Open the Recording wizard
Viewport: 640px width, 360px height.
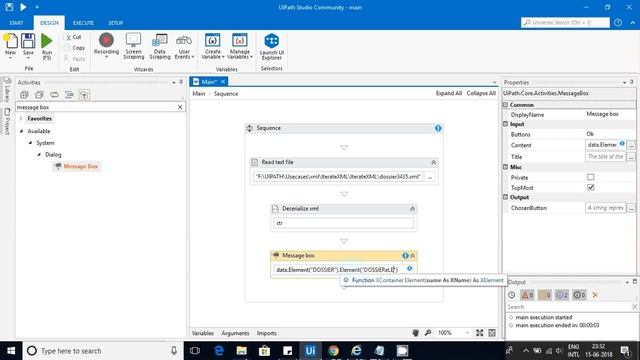click(106, 45)
